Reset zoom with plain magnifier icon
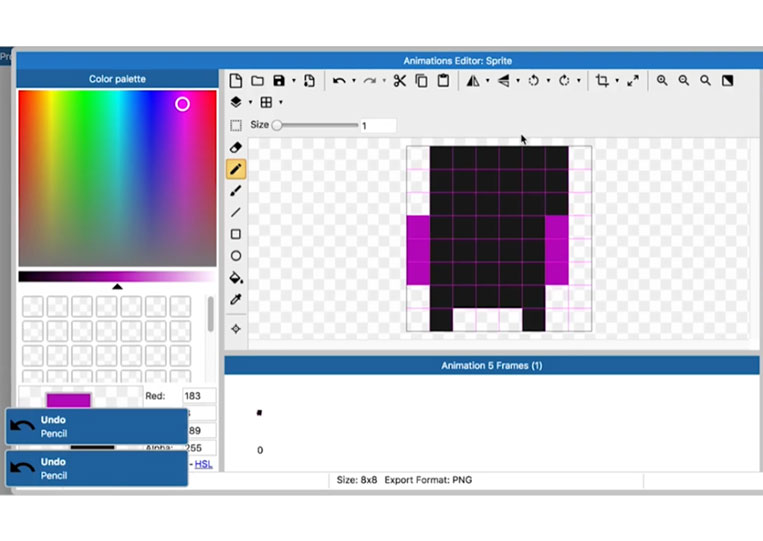Viewport: 763px width, 541px height. tap(705, 81)
